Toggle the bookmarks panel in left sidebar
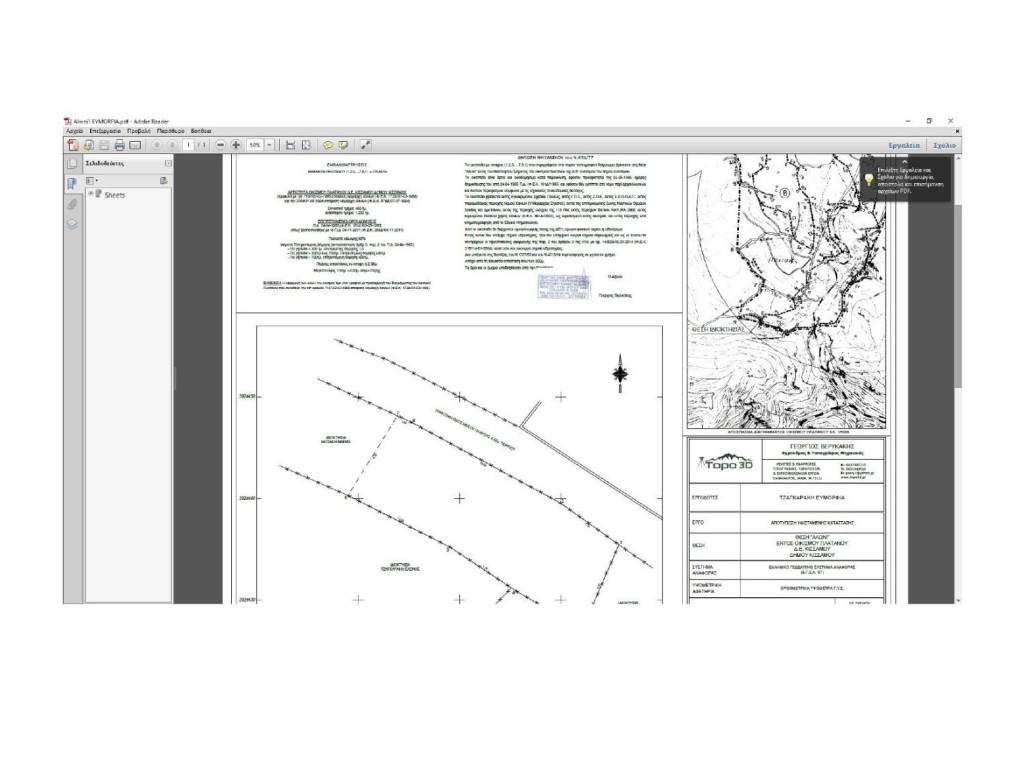1024x768 pixels. point(71,184)
